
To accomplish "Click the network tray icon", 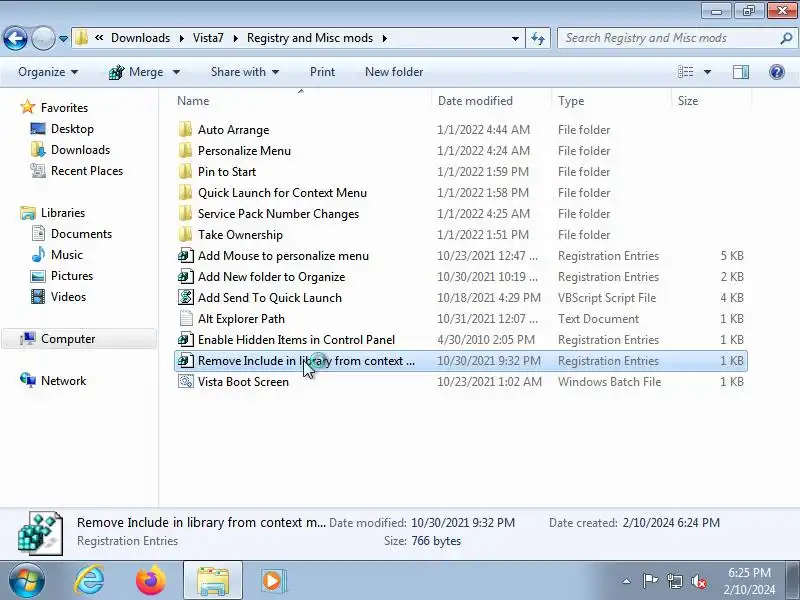I will tap(674, 581).
